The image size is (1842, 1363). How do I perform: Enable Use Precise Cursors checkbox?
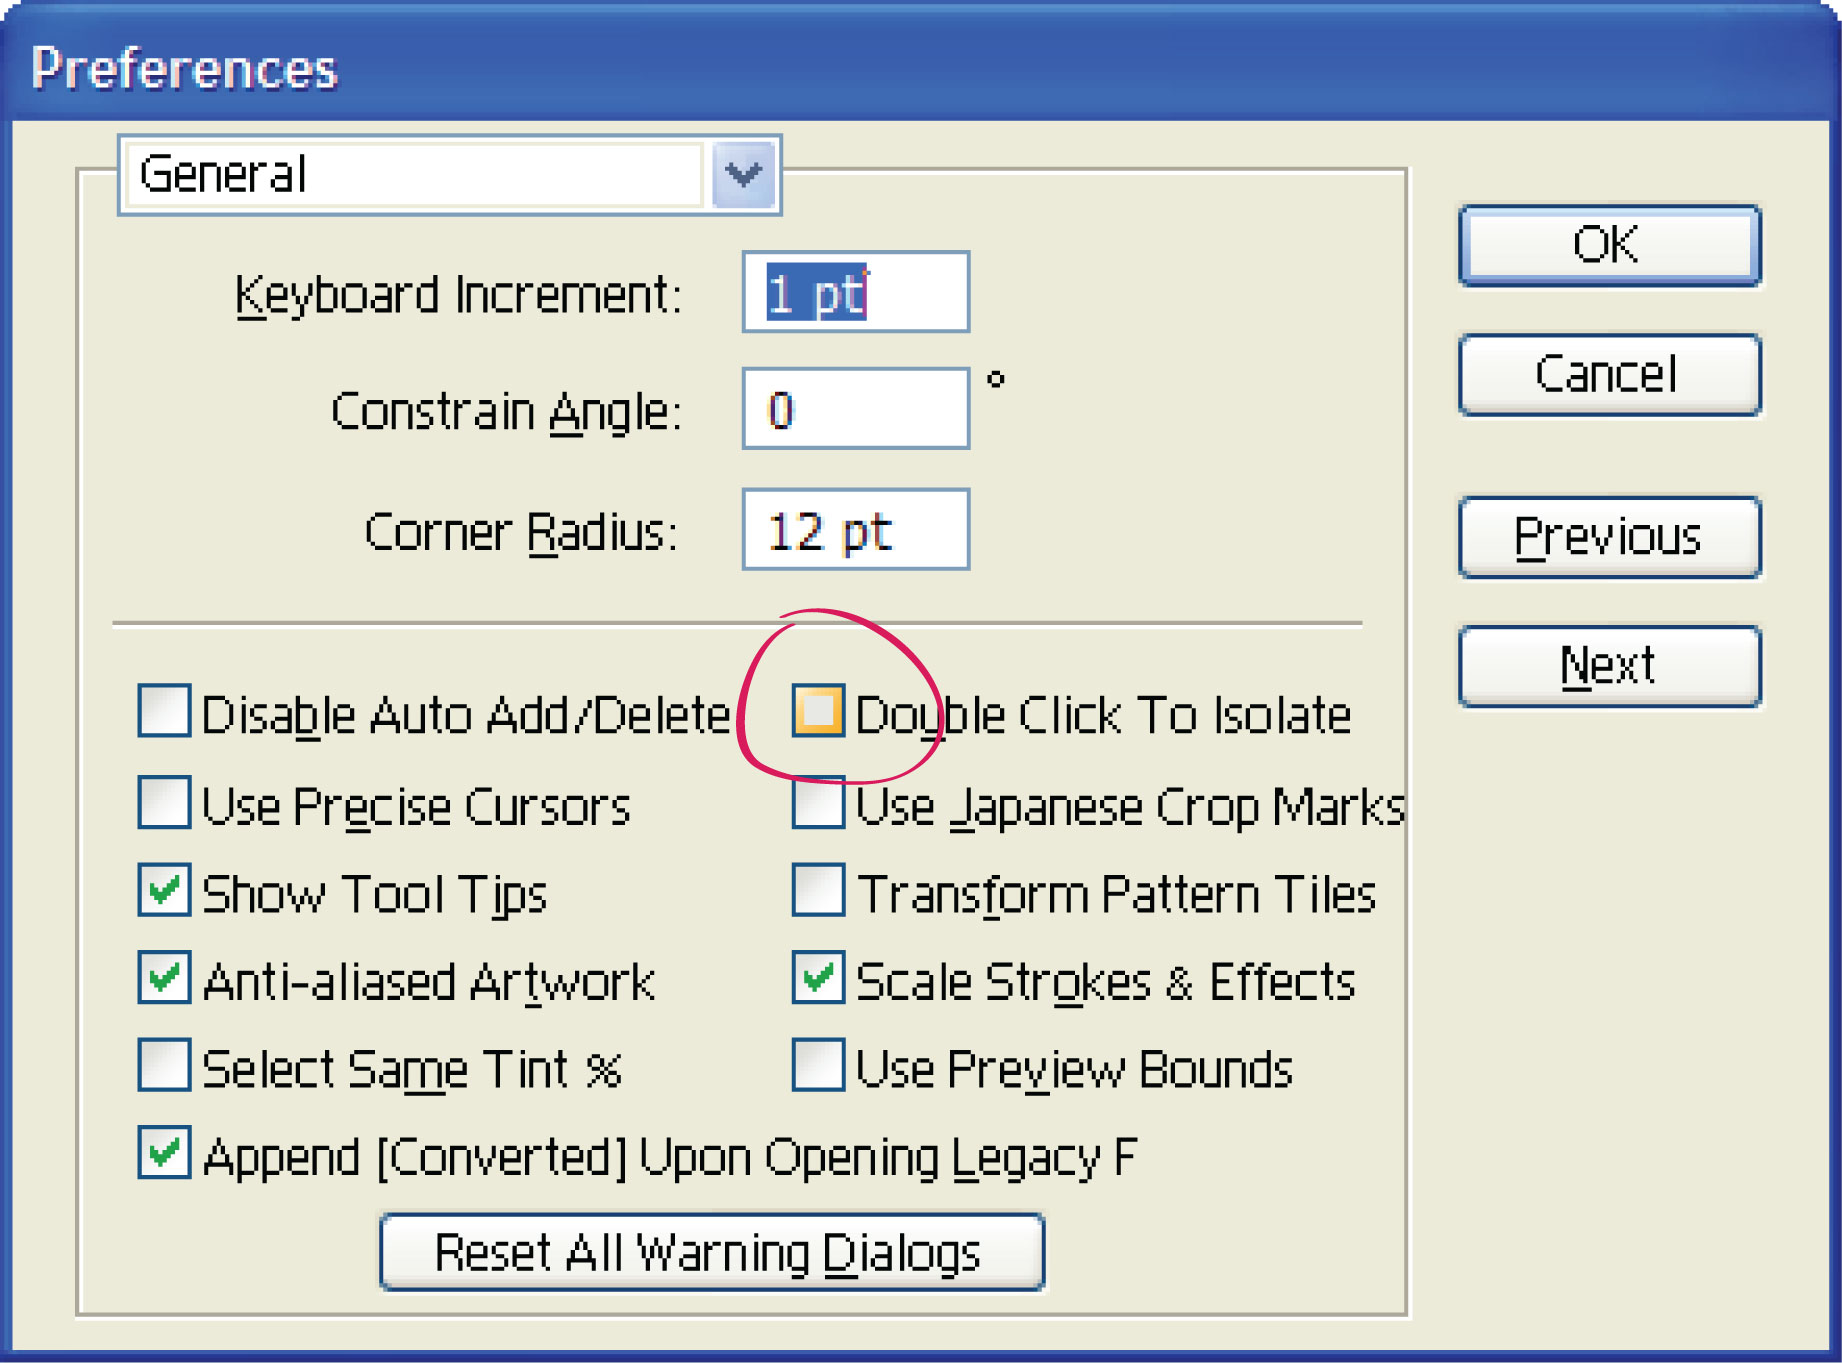click(x=164, y=802)
